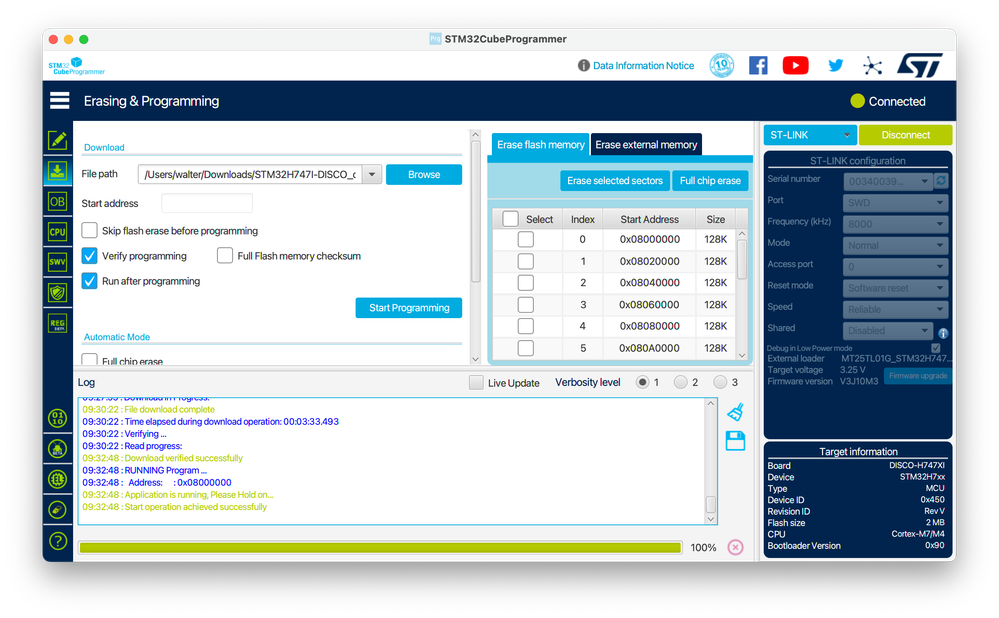Open the Reset mode dropdown
This screenshot has height=618, width=999.
pyautogui.click(x=896, y=288)
